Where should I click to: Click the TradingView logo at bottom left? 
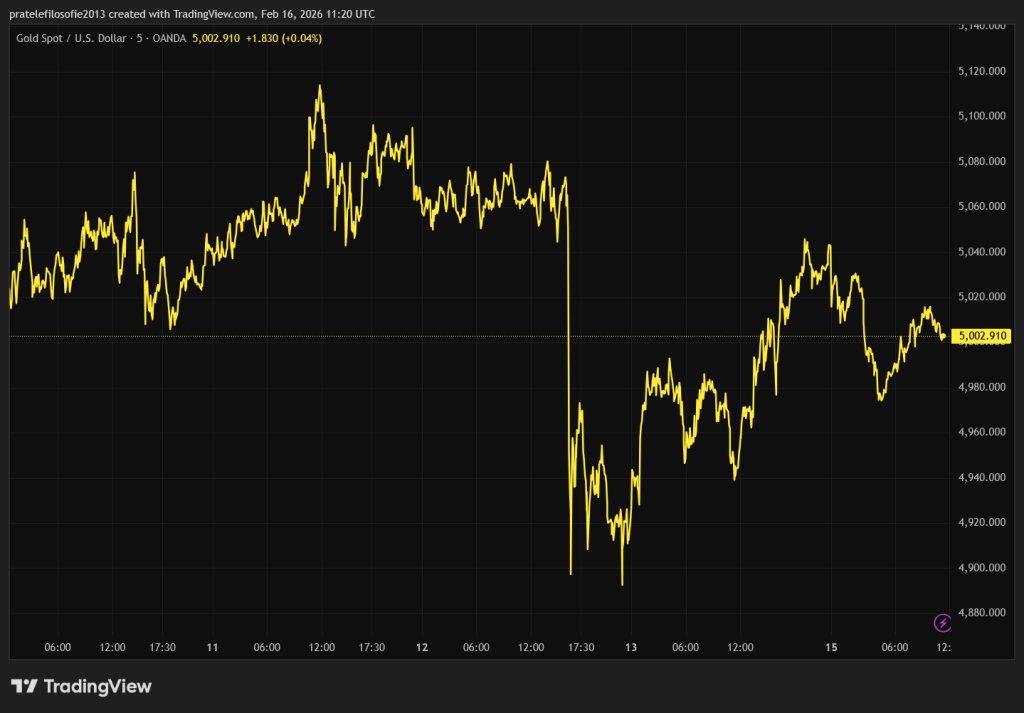click(81, 686)
